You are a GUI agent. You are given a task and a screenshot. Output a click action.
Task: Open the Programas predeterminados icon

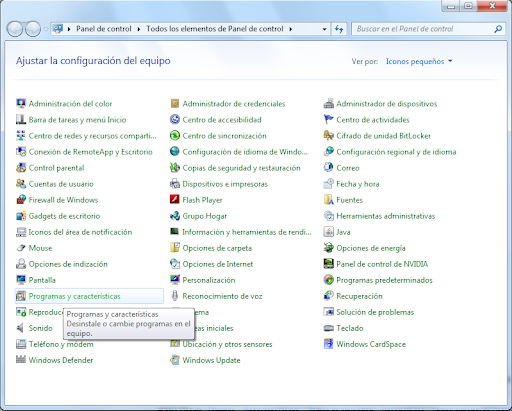coord(329,280)
